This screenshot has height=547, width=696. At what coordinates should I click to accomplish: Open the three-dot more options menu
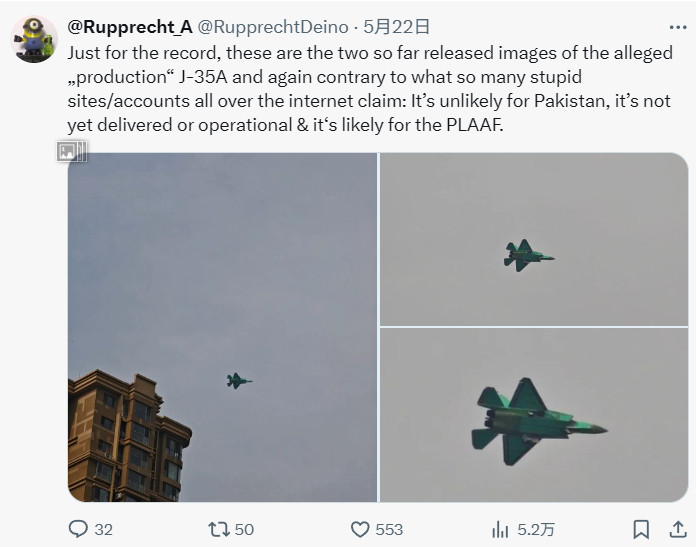point(678,28)
